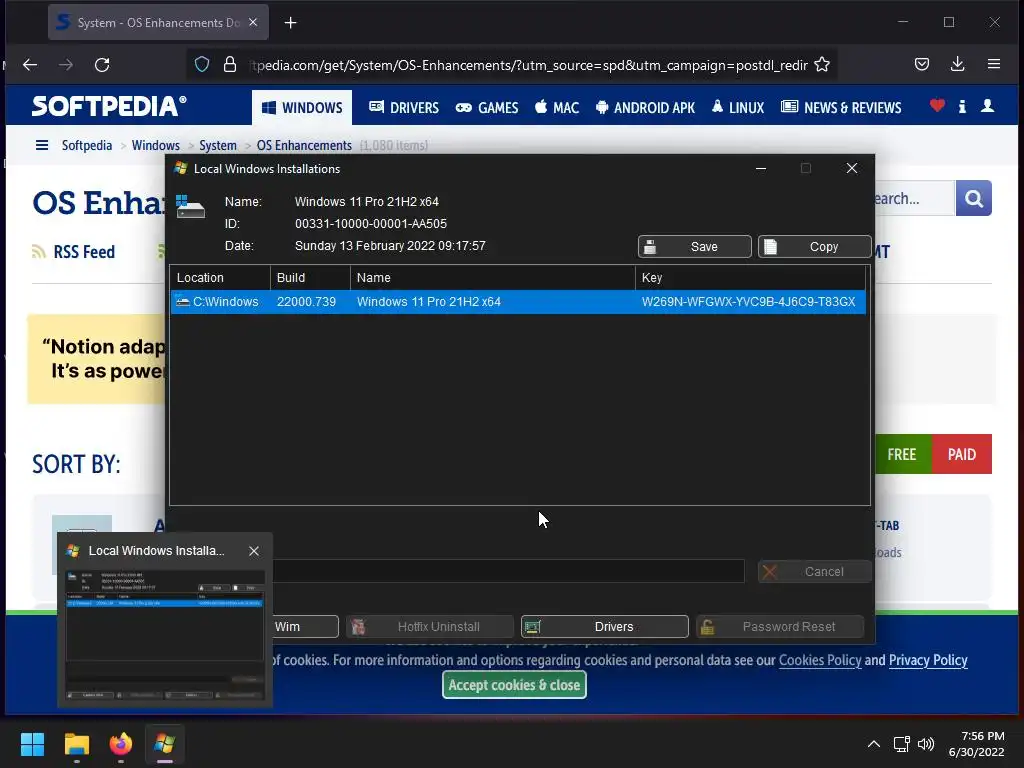1024x768 pixels.
Task: Click the info icon in Softpedia header
Action: tap(962, 106)
